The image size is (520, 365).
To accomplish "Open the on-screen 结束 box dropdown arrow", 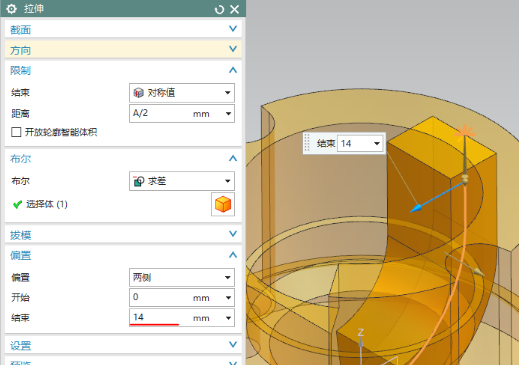I will pyautogui.click(x=377, y=144).
